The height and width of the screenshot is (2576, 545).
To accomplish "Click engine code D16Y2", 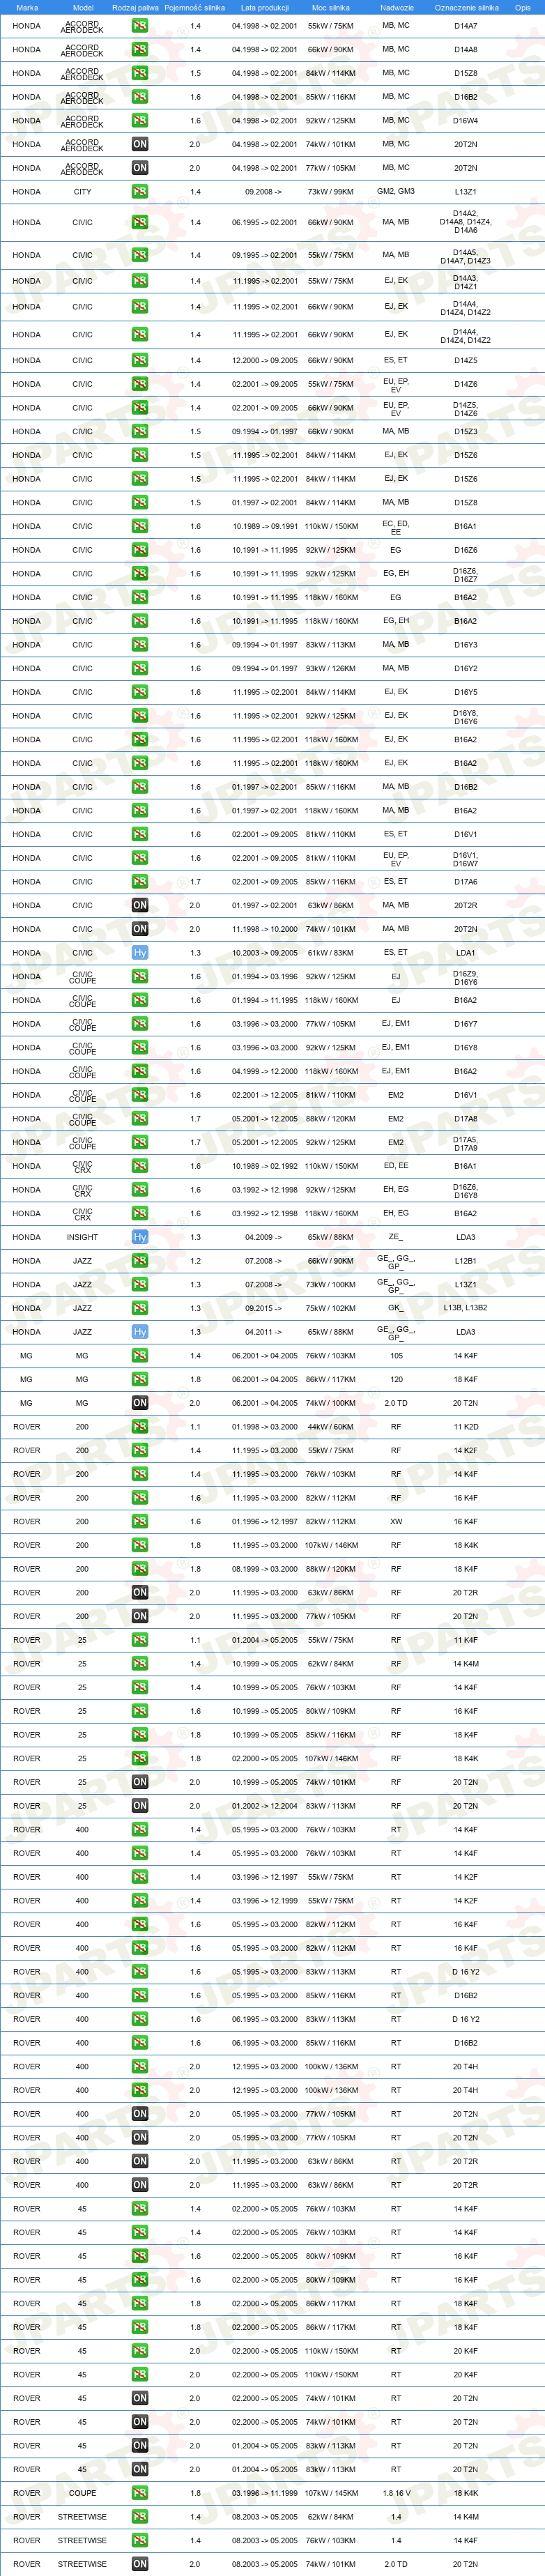I will point(466,669).
